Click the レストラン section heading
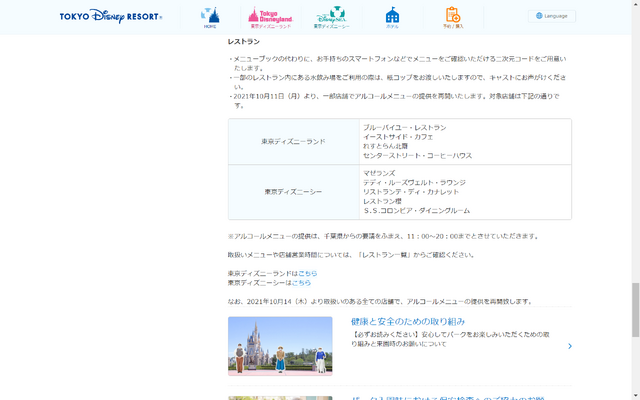The height and width of the screenshot is (400, 640). tap(244, 42)
